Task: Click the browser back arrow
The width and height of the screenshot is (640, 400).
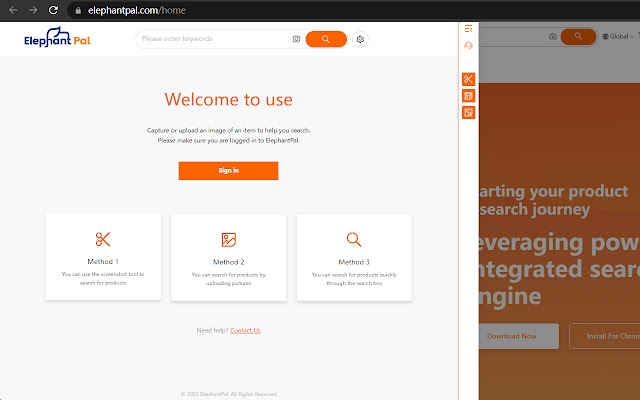Action: [13, 10]
